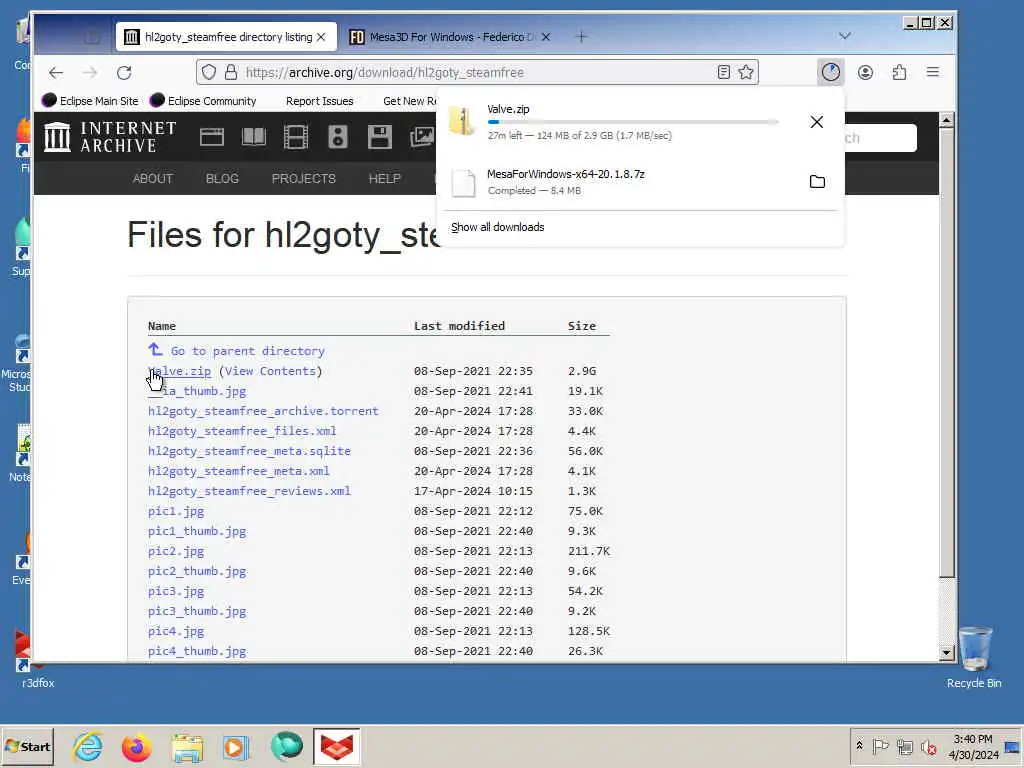Open pic2_thumb.jpg file link
Viewport: 1024px width, 768px height.
[x=197, y=571]
